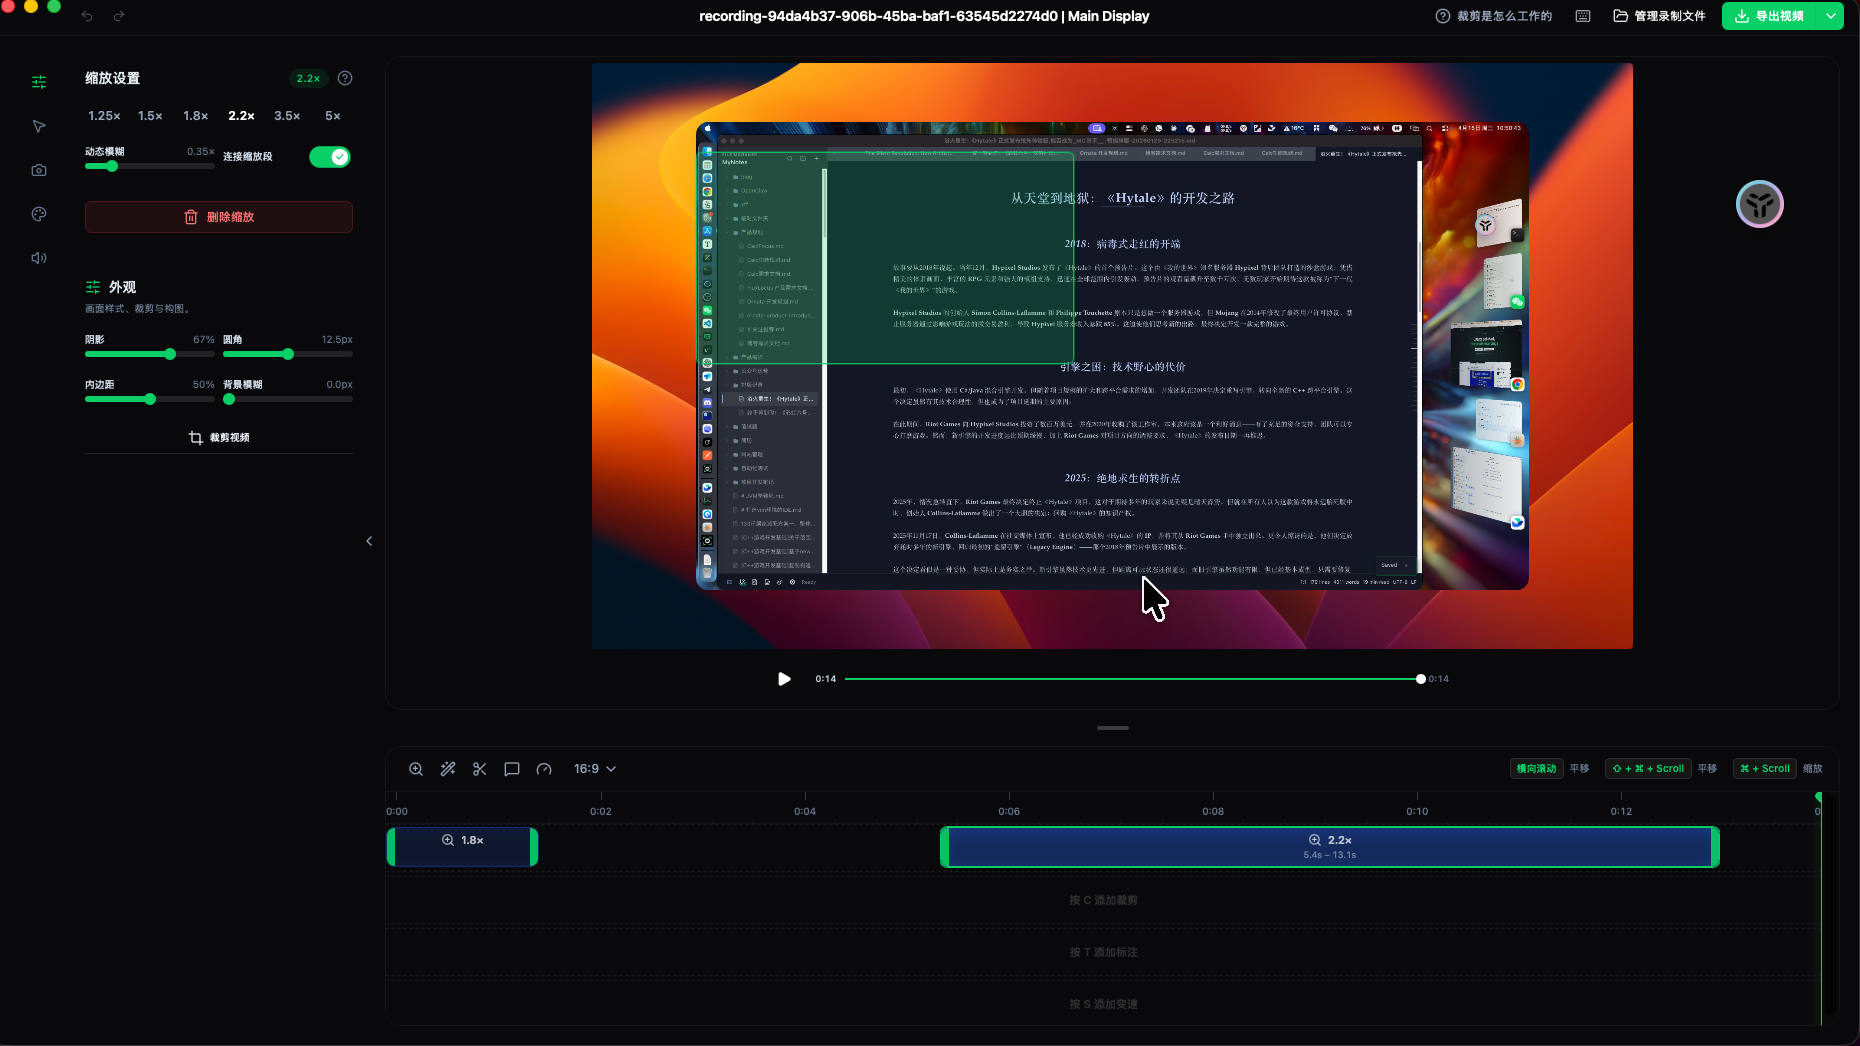Select the 1.5× zoom preset
This screenshot has width=1860, height=1046.
coord(150,116)
